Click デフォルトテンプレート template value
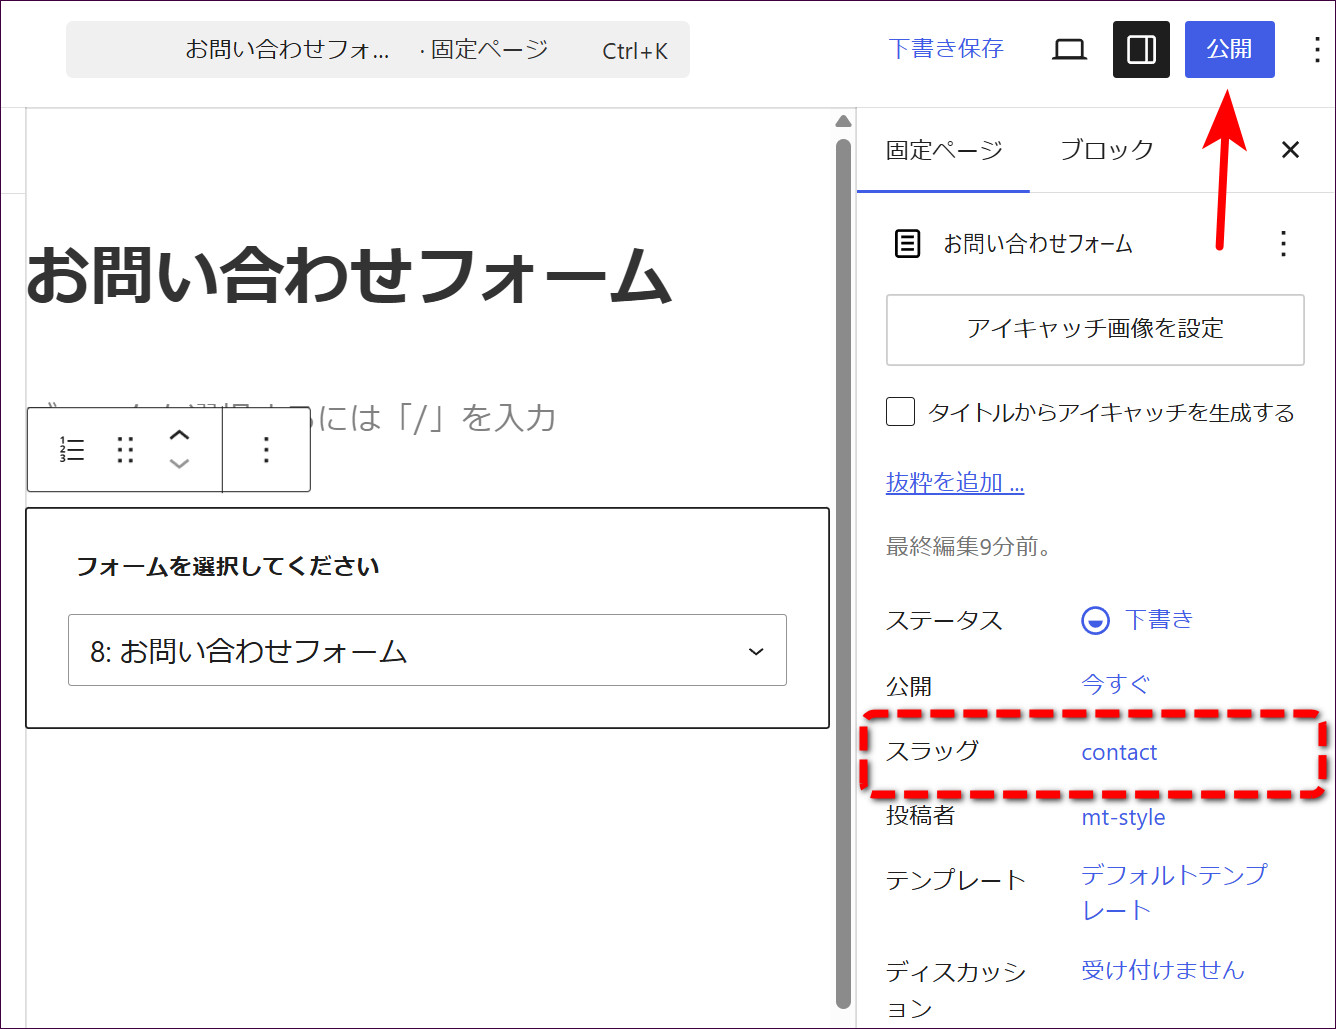 (1174, 892)
